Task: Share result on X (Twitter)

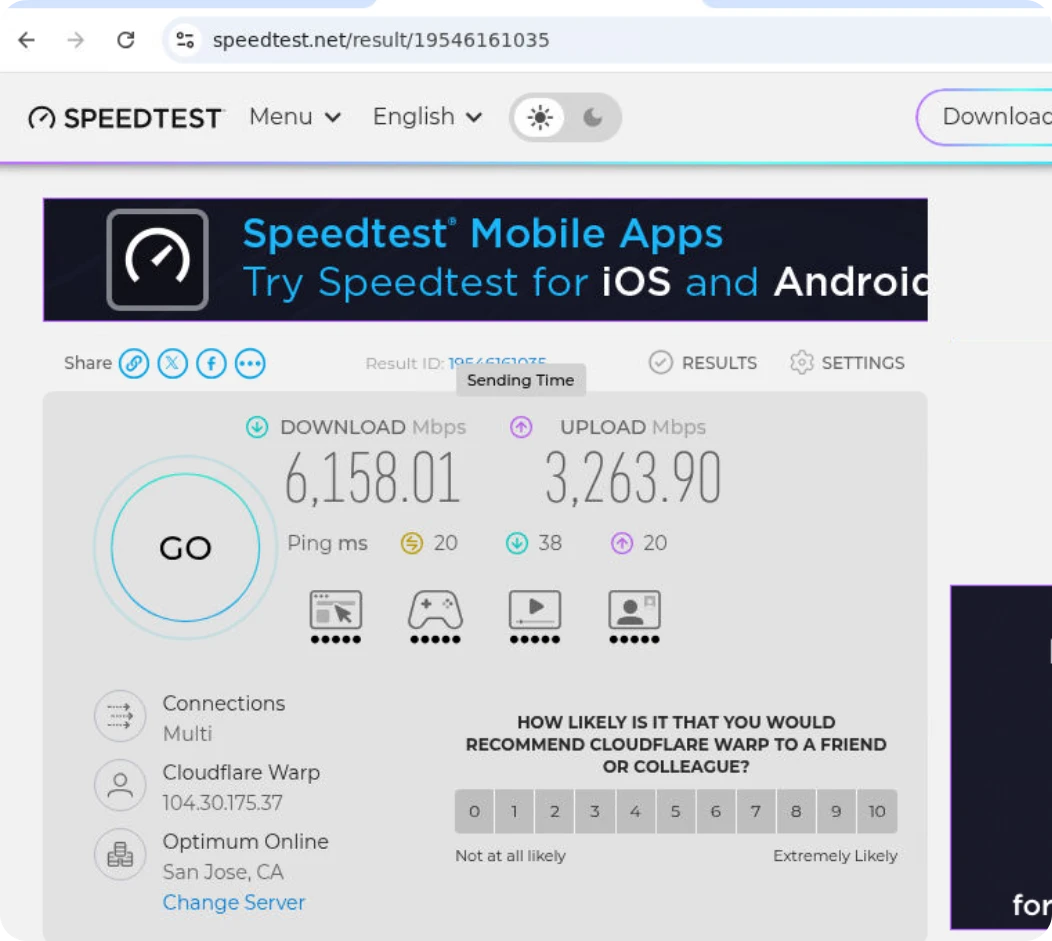Action: (x=172, y=364)
